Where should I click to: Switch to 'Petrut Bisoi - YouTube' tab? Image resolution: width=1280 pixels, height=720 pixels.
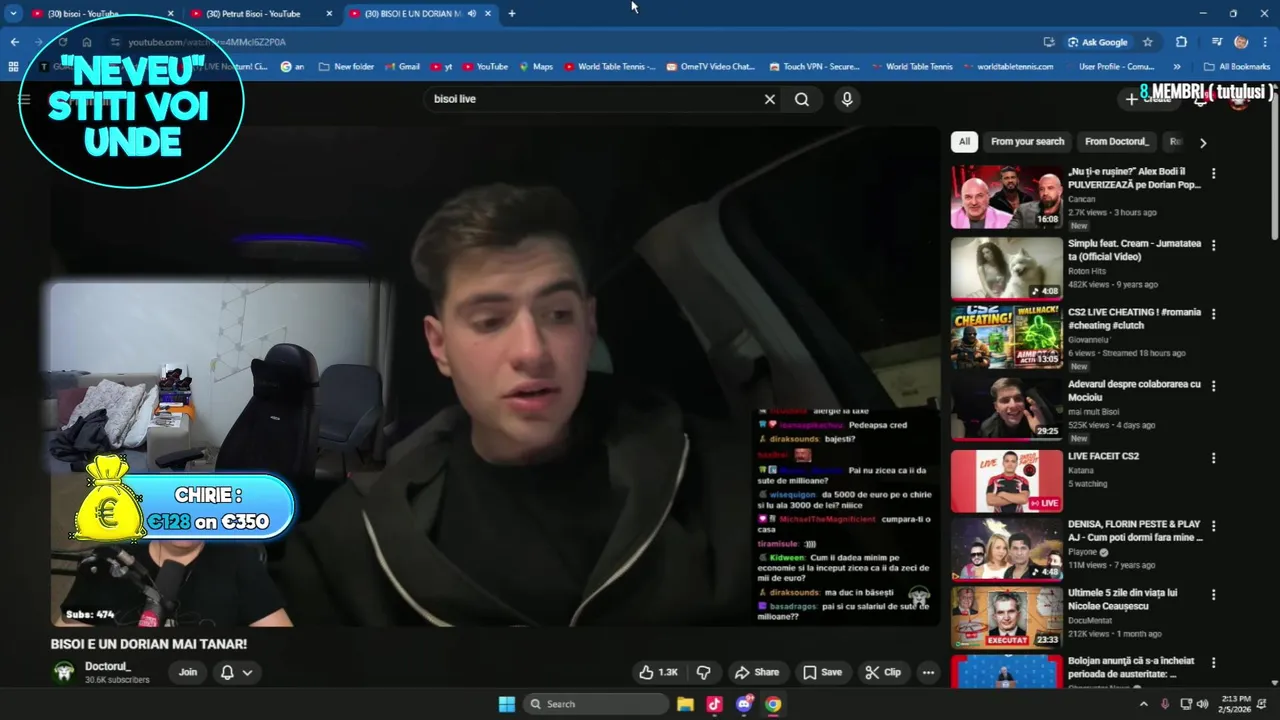point(260,14)
